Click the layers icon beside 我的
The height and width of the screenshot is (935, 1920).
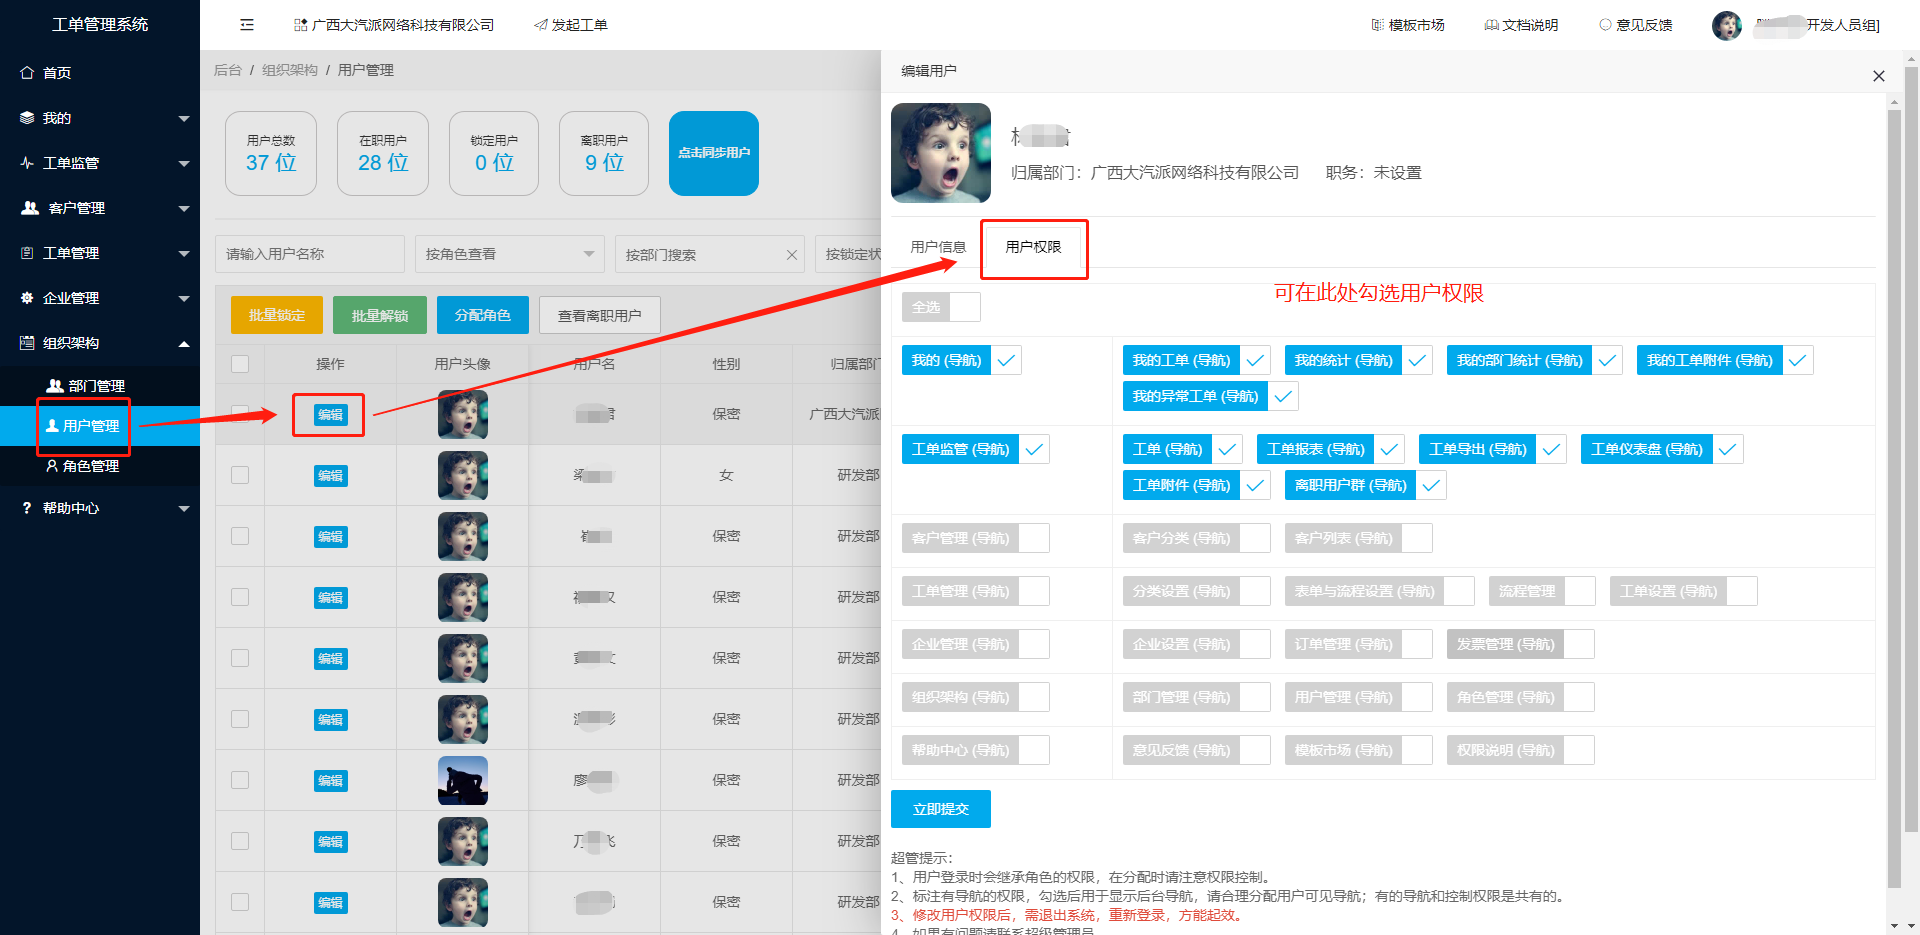[27, 118]
